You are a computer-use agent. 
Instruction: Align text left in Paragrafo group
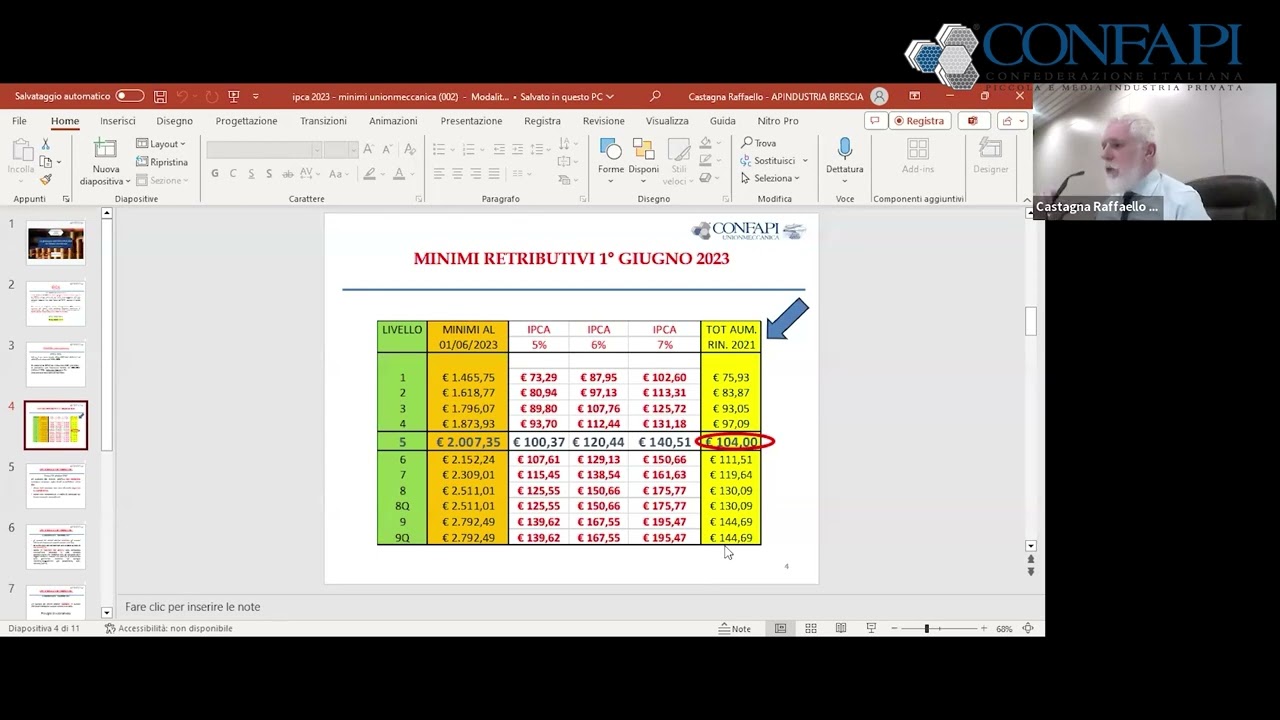[x=439, y=174]
